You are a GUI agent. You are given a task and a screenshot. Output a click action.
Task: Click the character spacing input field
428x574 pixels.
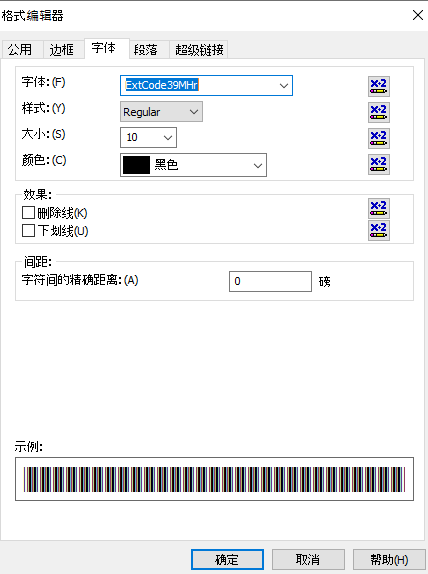tap(270, 281)
